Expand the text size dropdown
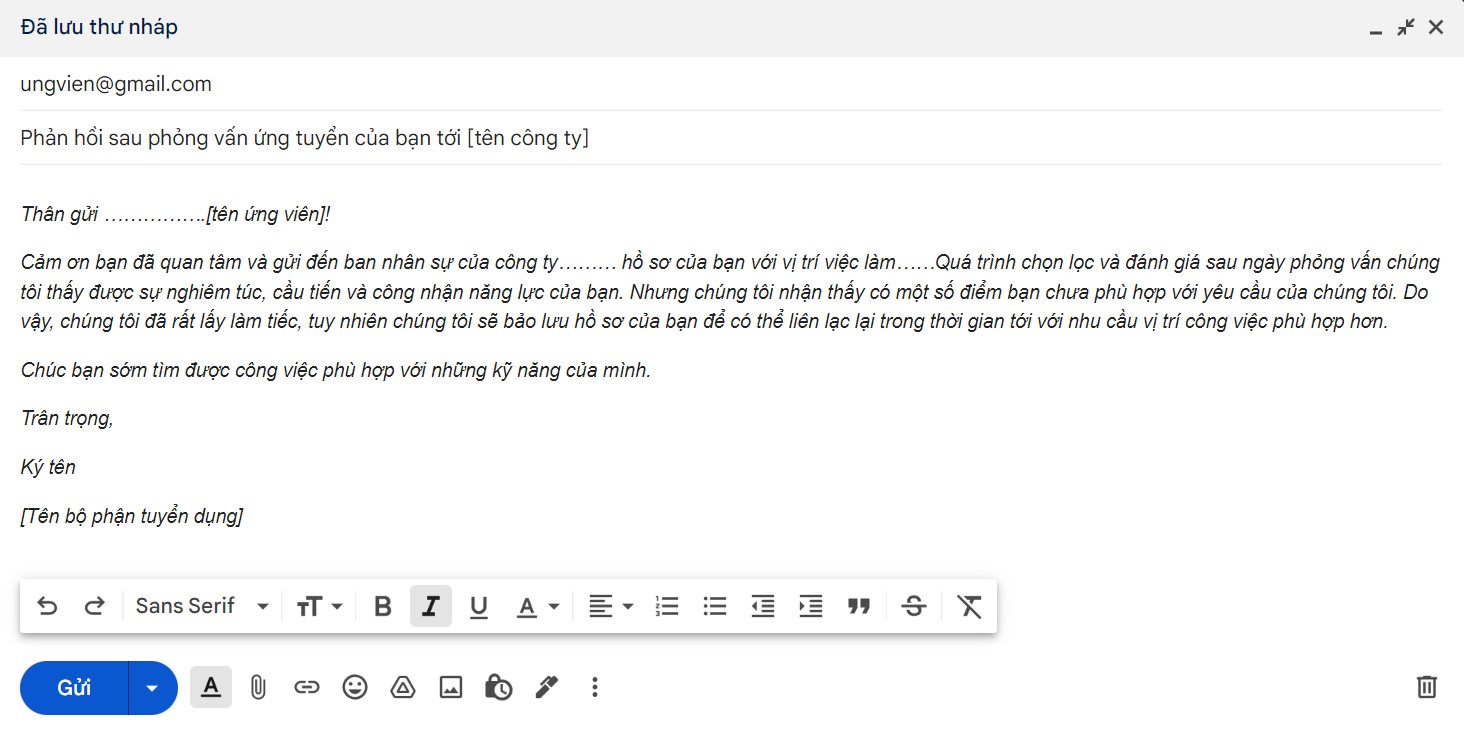 [320, 606]
